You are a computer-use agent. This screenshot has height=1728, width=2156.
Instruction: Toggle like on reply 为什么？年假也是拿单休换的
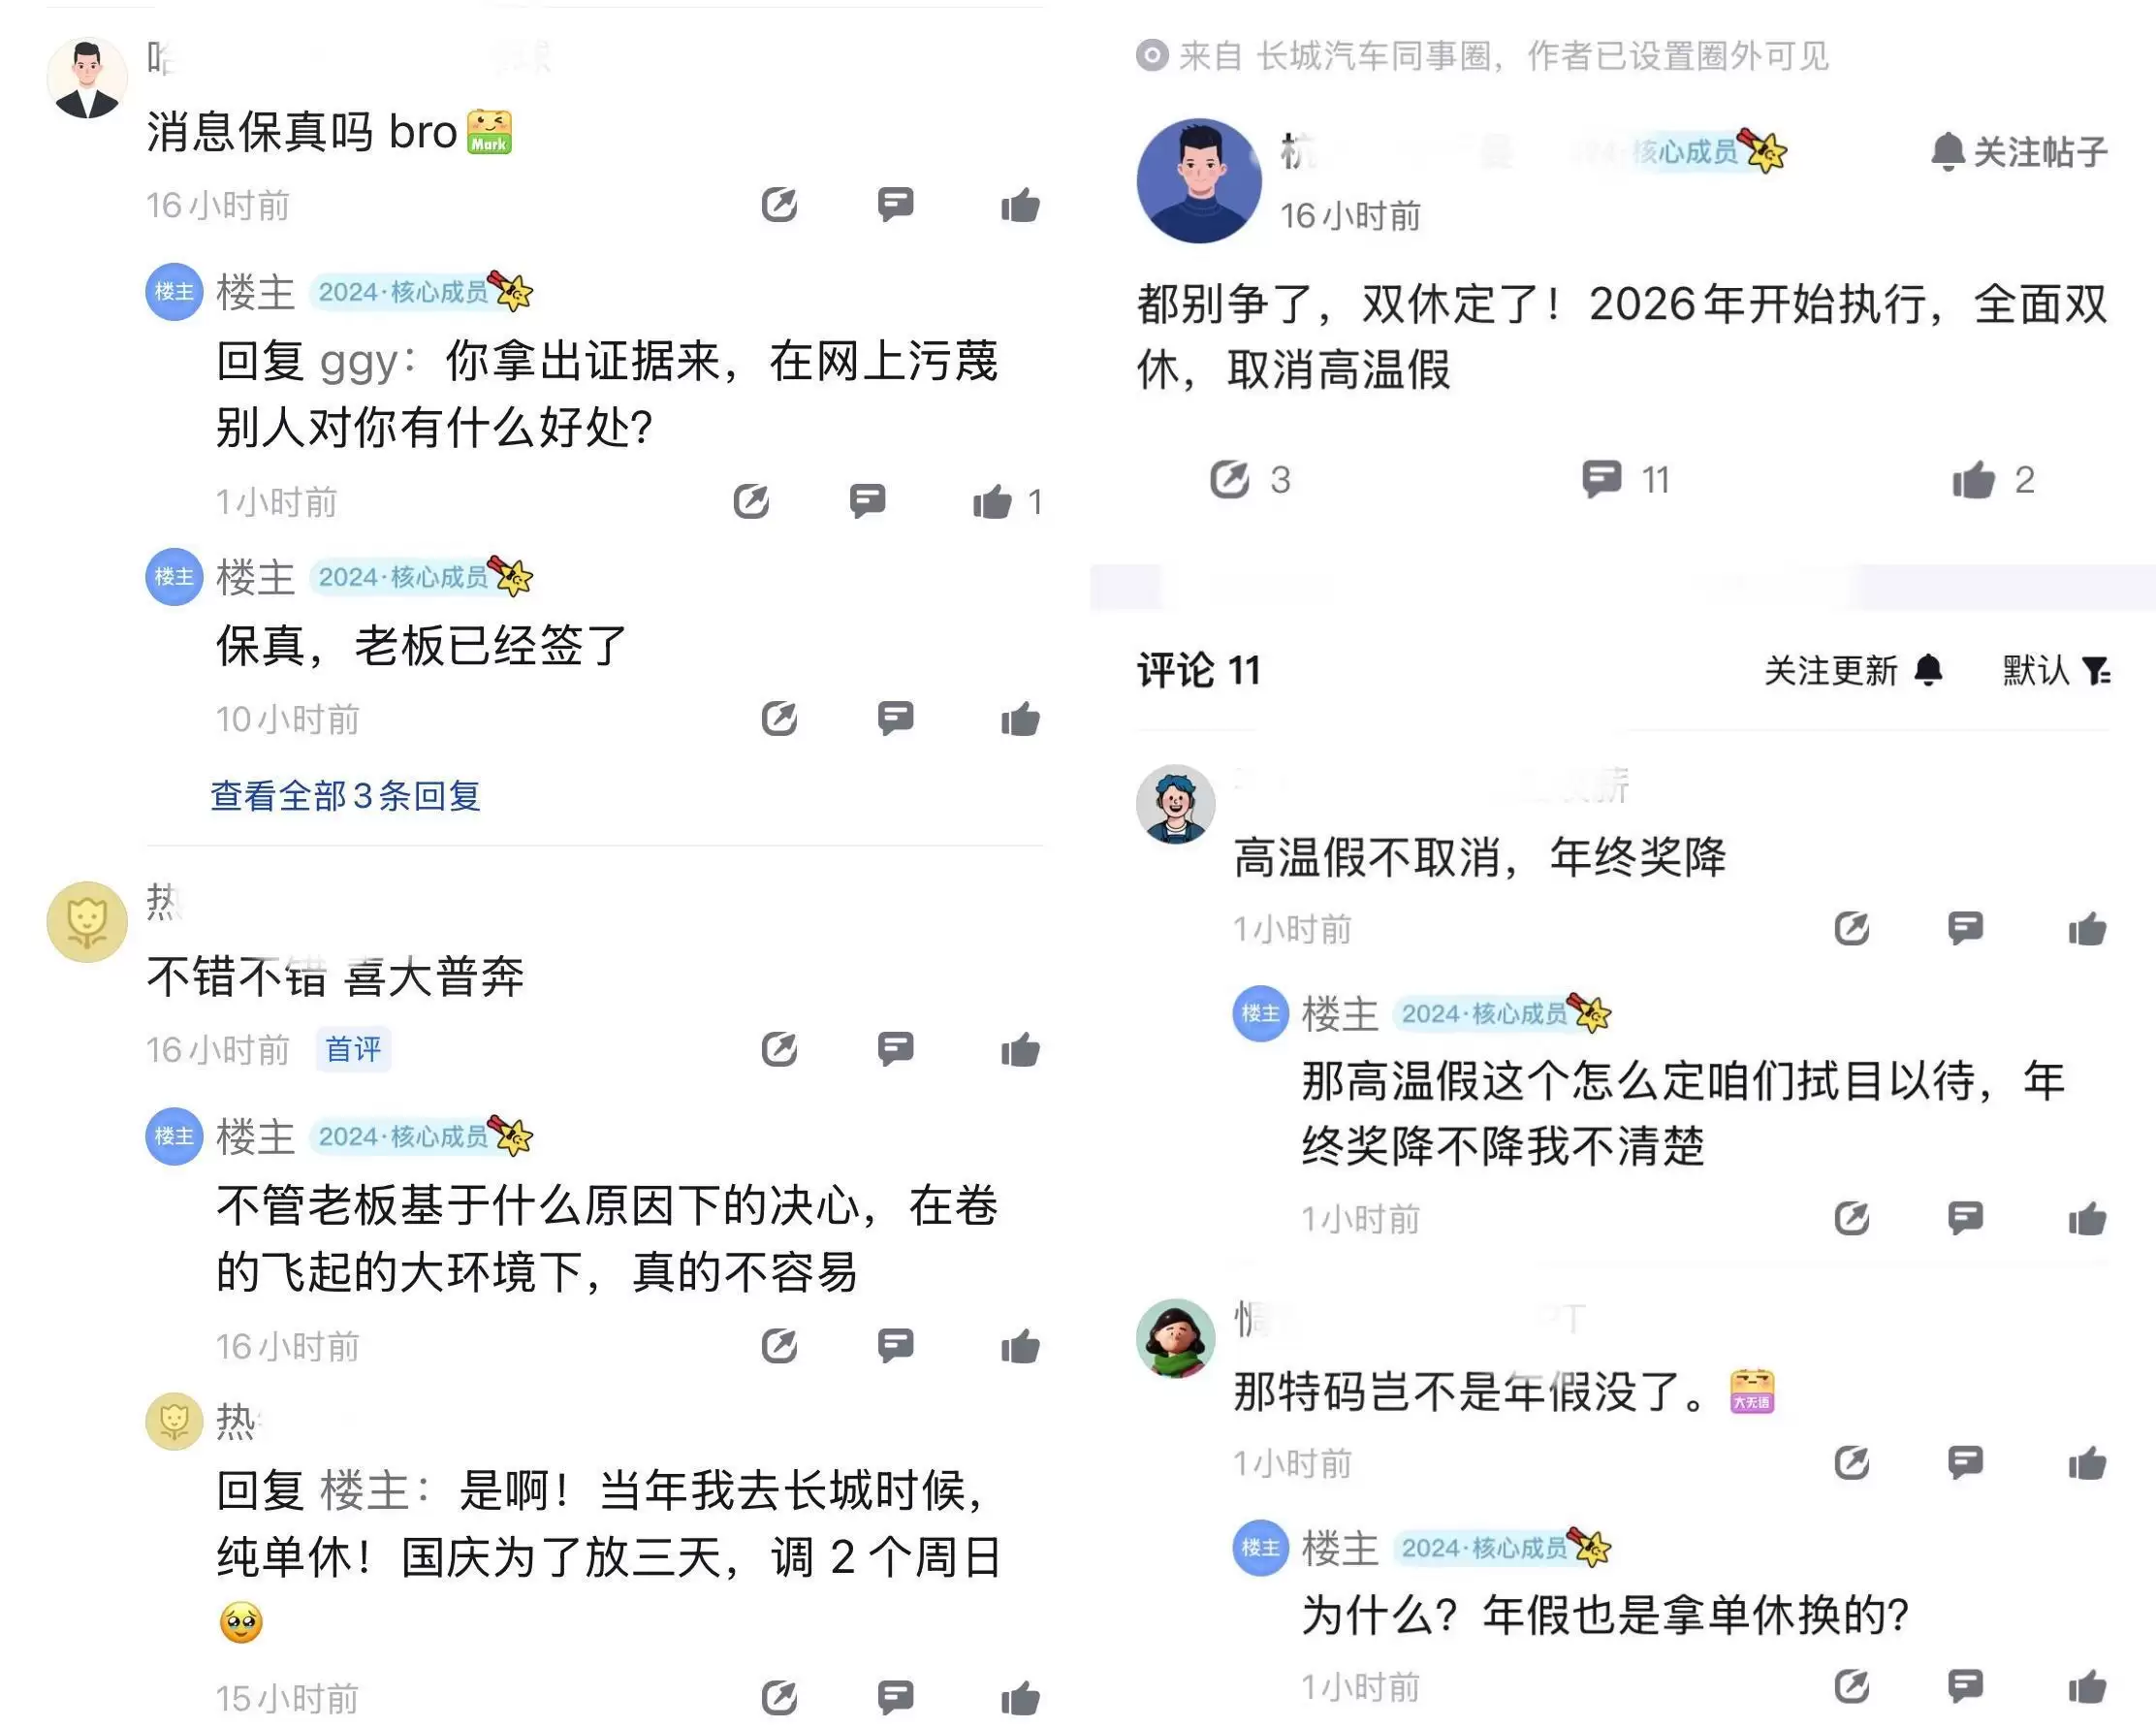pos(2087,1687)
